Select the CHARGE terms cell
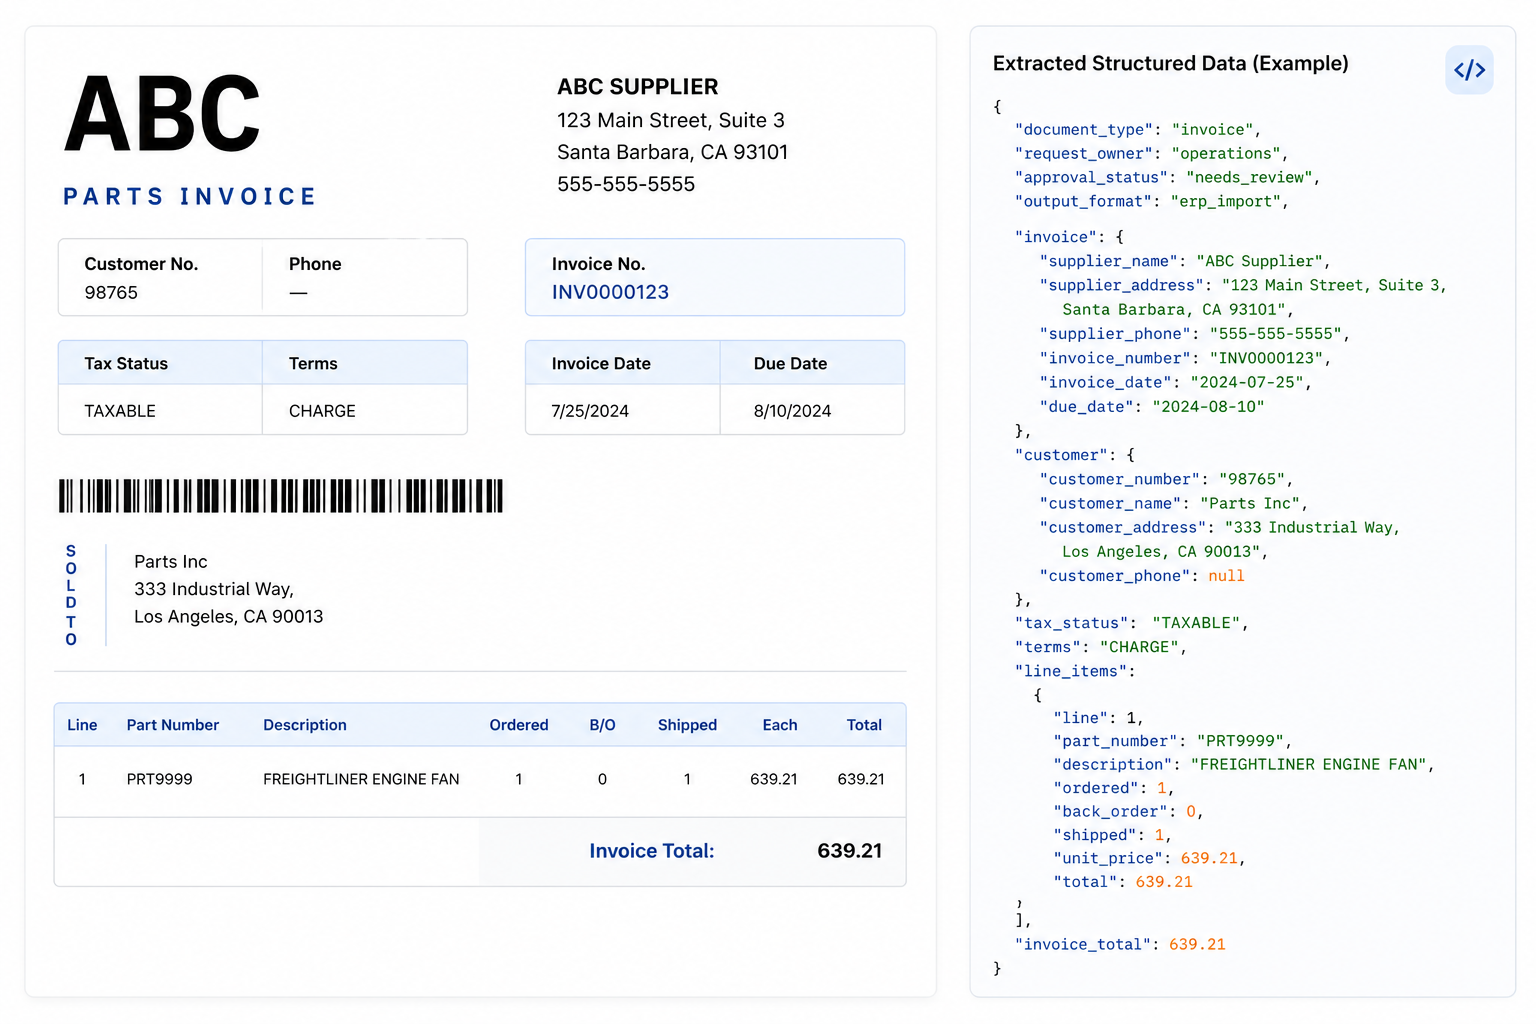The height and width of the screenshot is (1024, 1536). point(321,410)
